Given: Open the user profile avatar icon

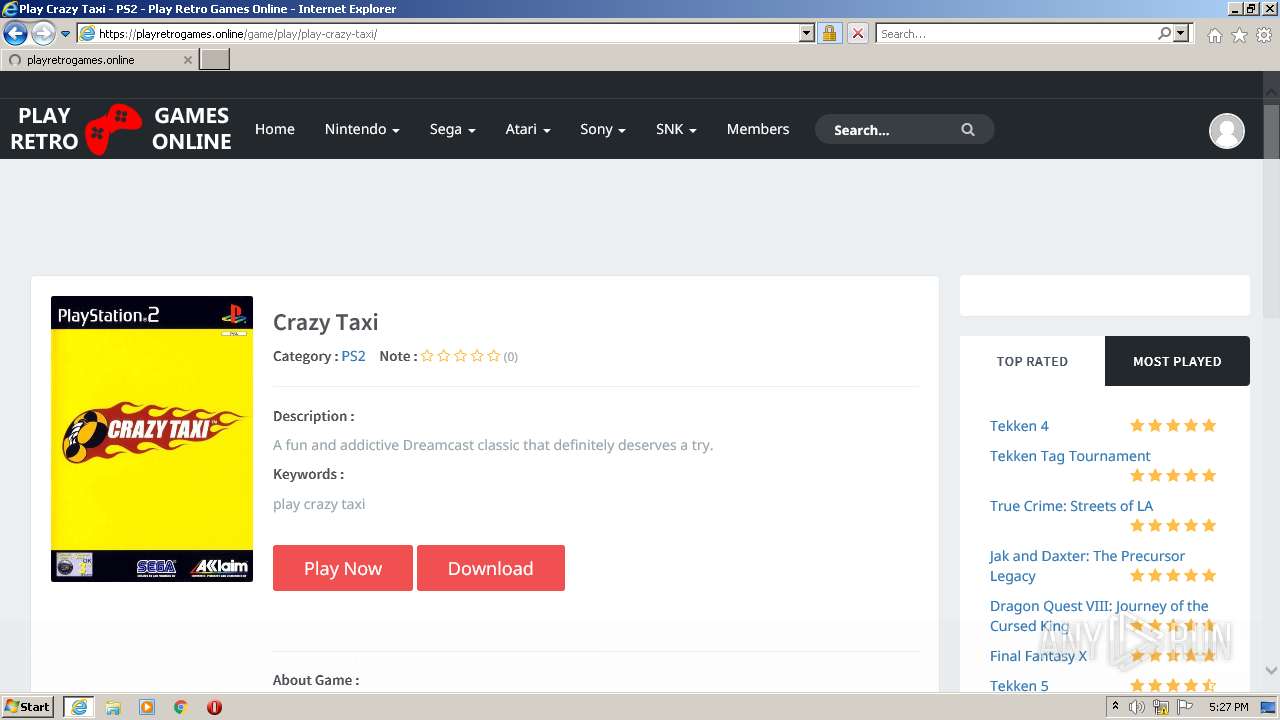Looking at the screenshot, I should (x=1227, y=130).
